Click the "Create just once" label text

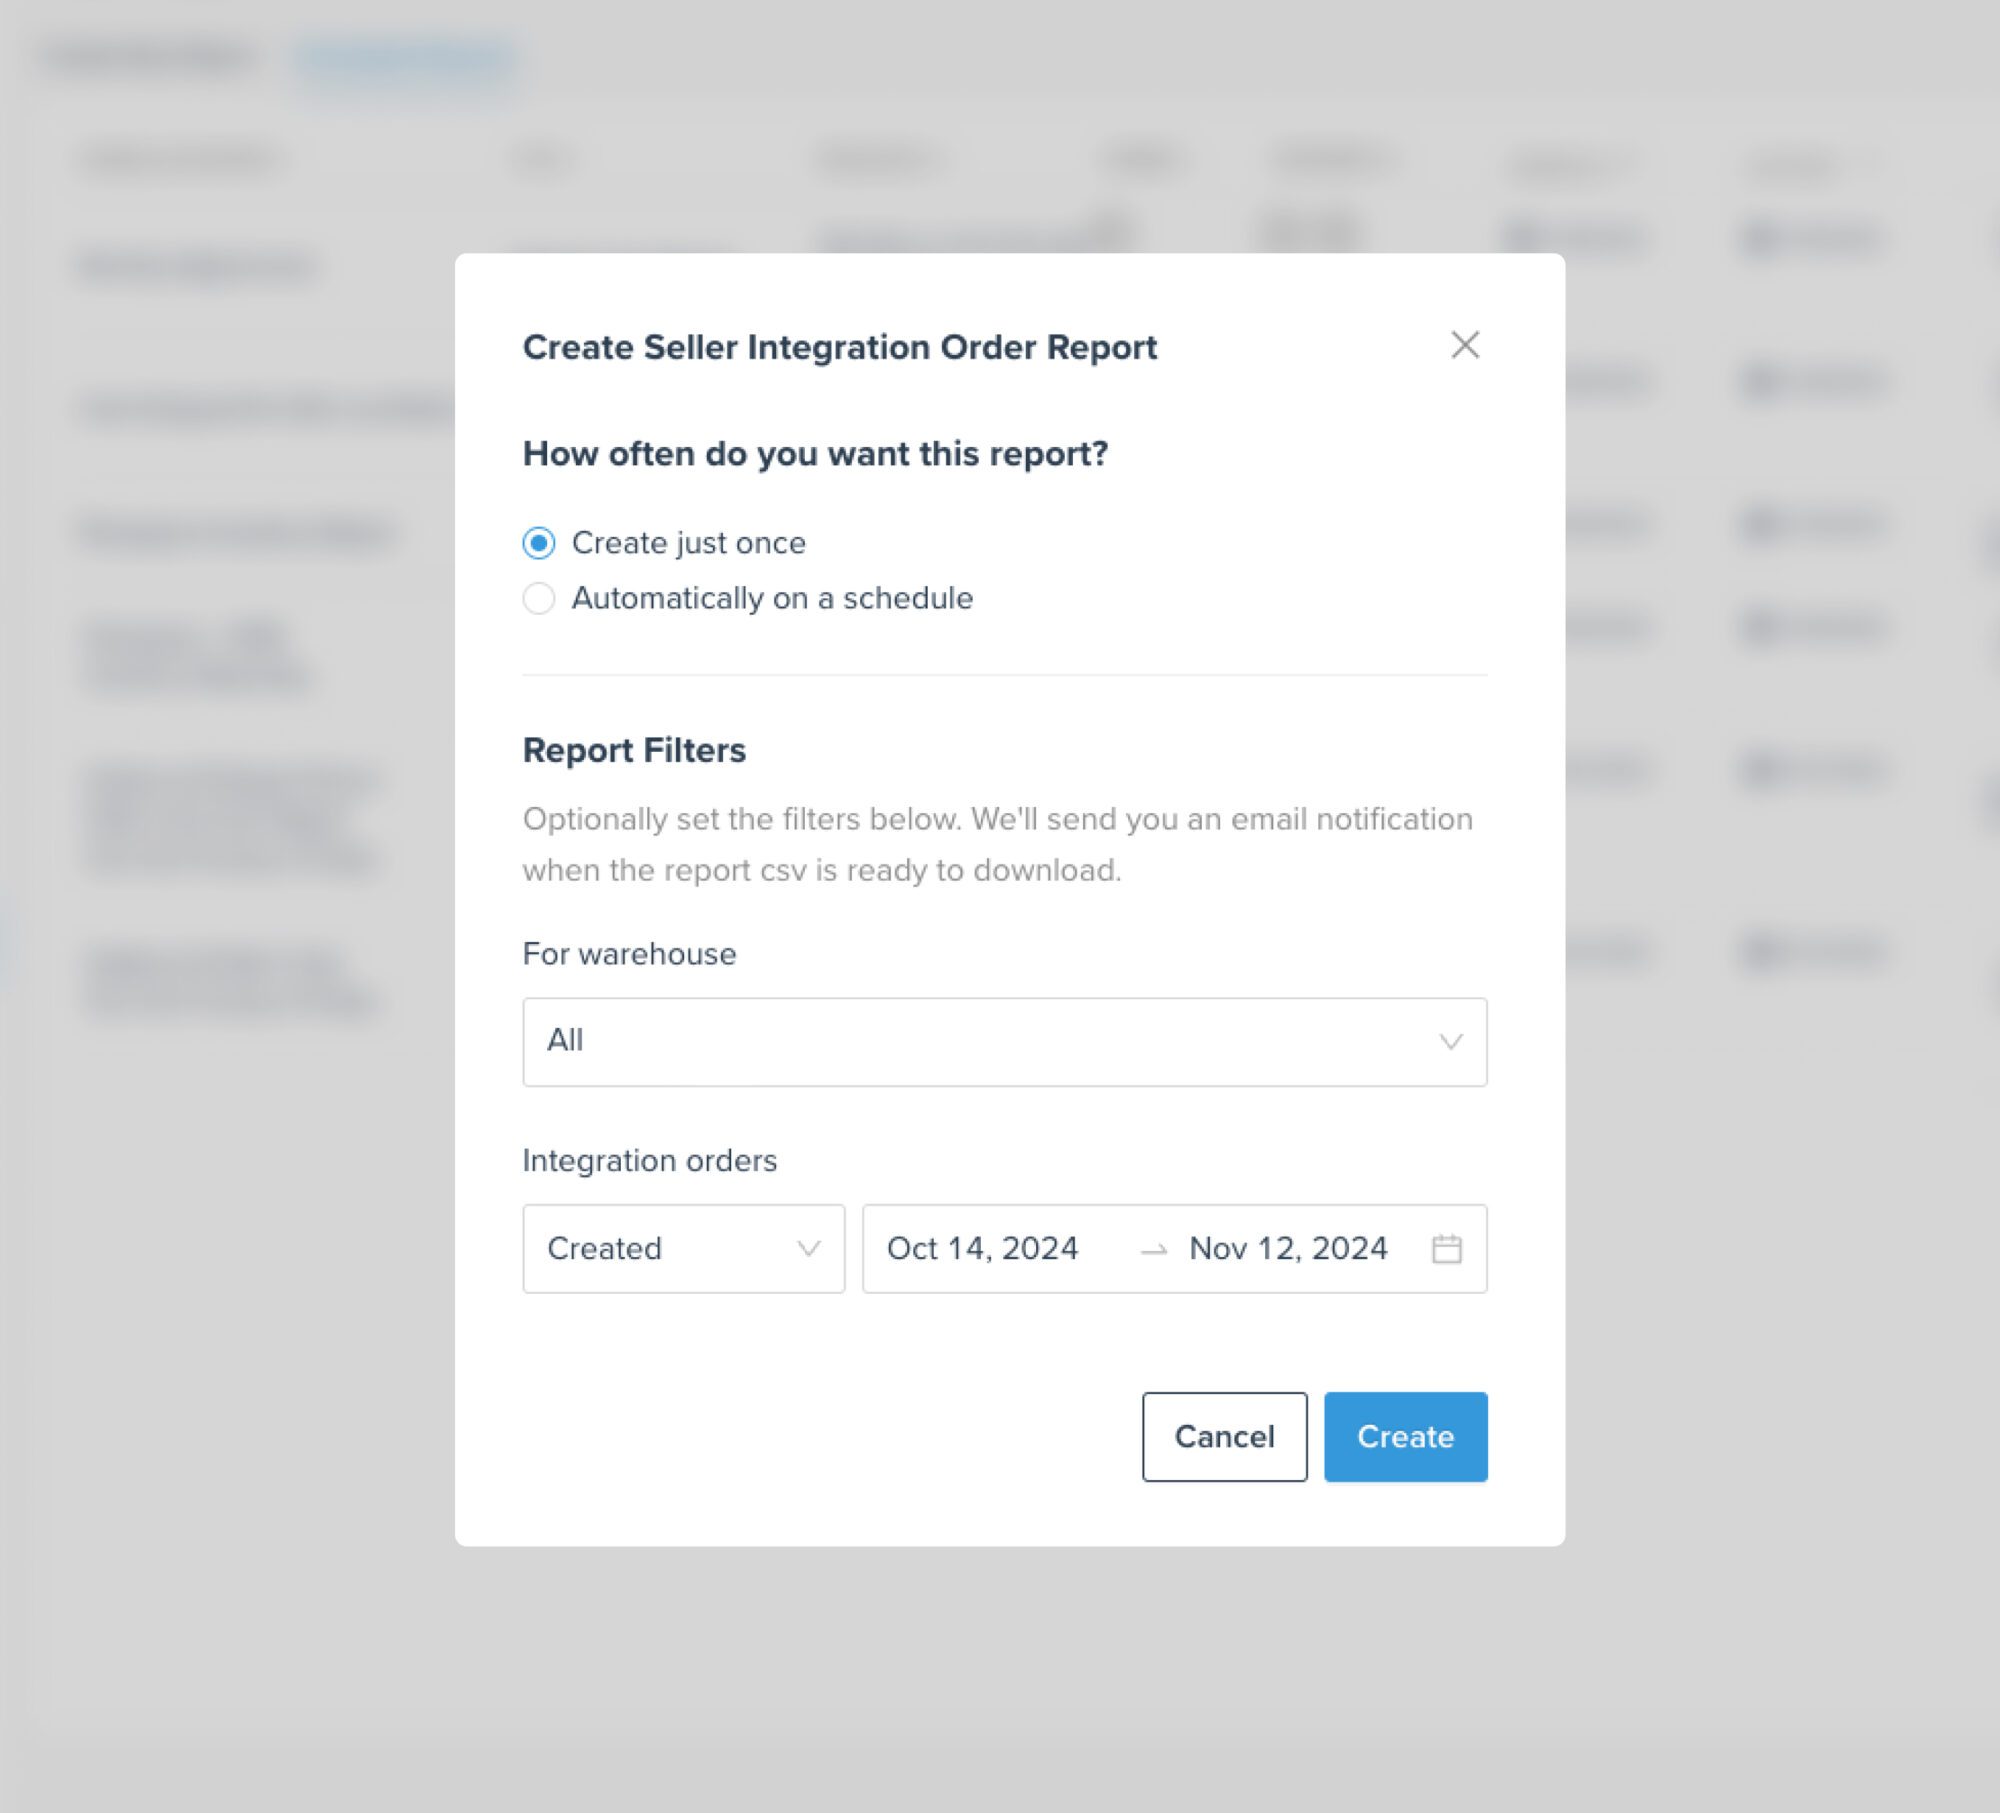click(x=689, y=543)
